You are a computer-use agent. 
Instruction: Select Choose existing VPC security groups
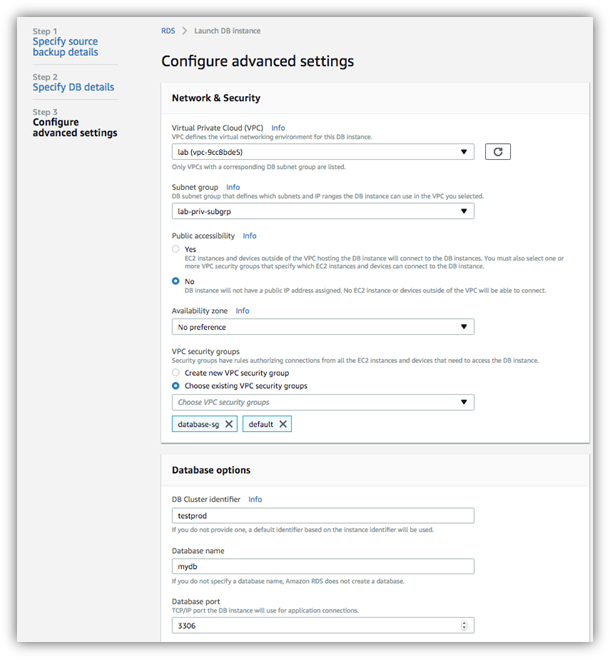(x=176, y=385)
